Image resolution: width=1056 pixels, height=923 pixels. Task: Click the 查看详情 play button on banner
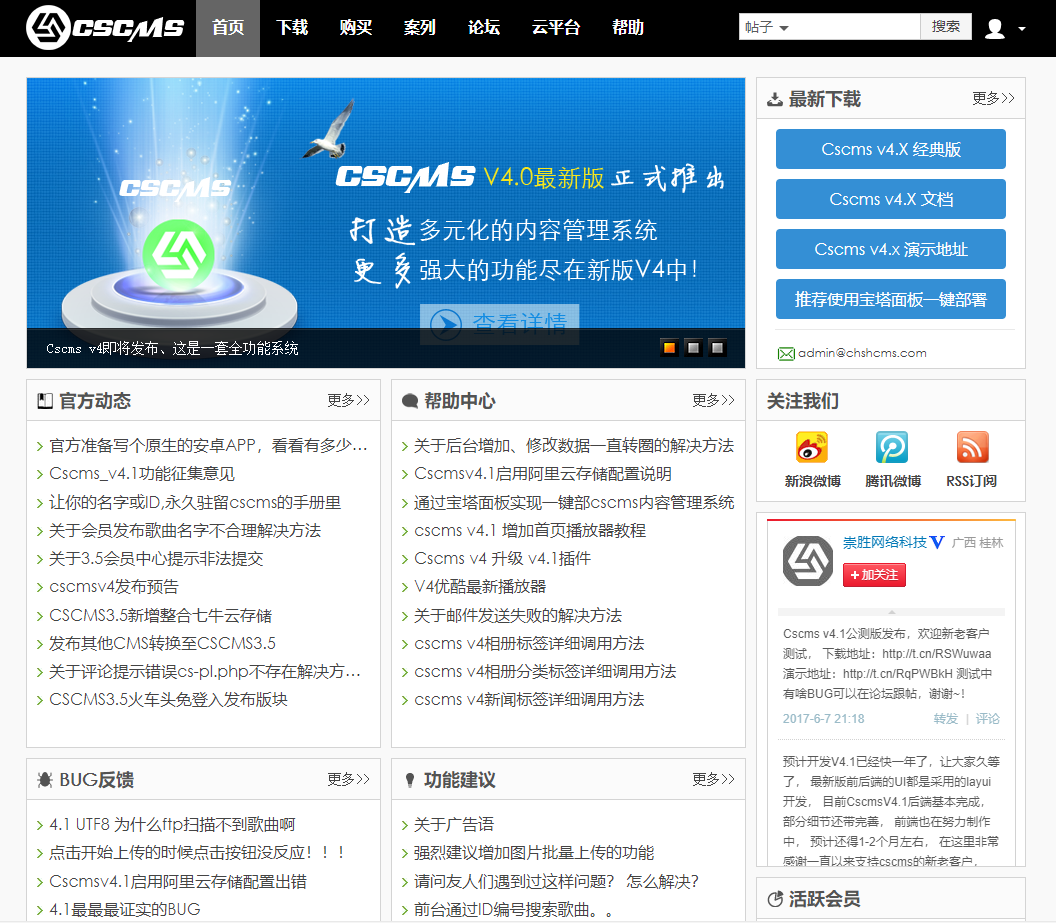tap(499, 324)
